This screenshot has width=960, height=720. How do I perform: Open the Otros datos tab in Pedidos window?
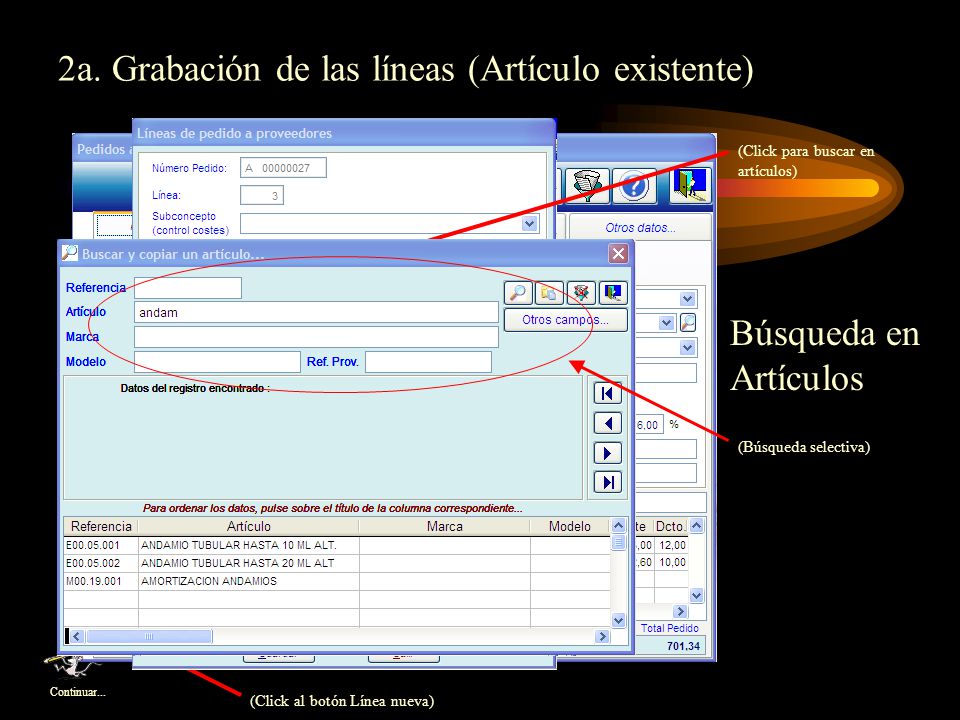(640, 228)
